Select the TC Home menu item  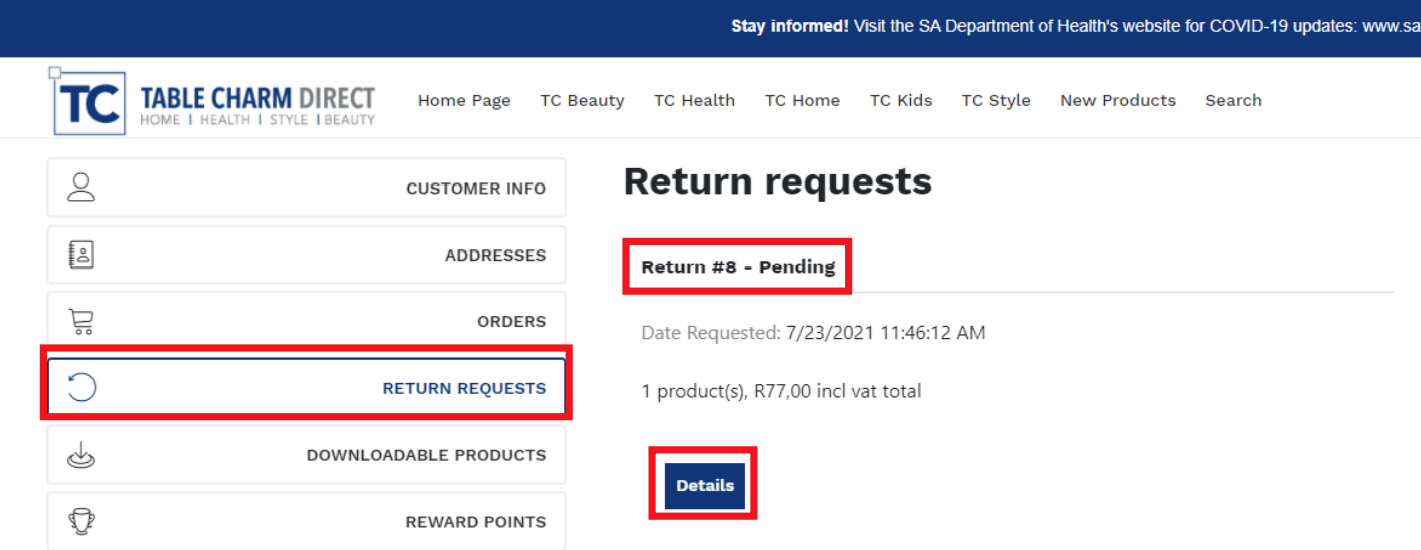click(x=802, y=100)
